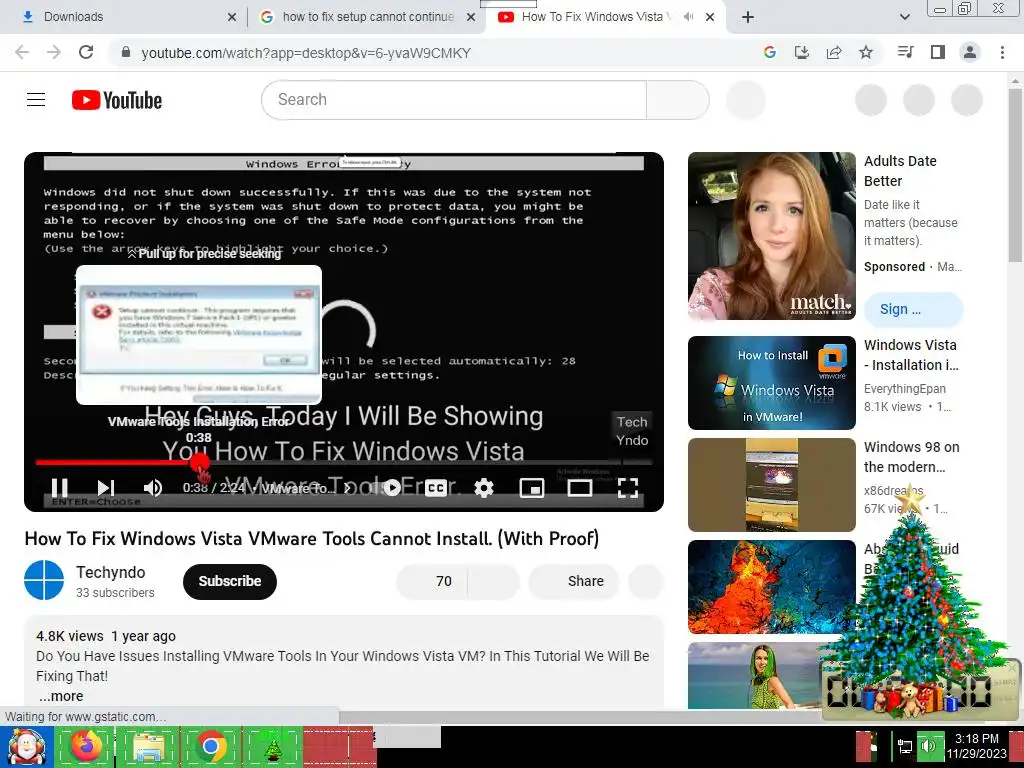Open Christmas tree taskbar app
Screen dimensions: 1024x768
click(x=272, y=746)
